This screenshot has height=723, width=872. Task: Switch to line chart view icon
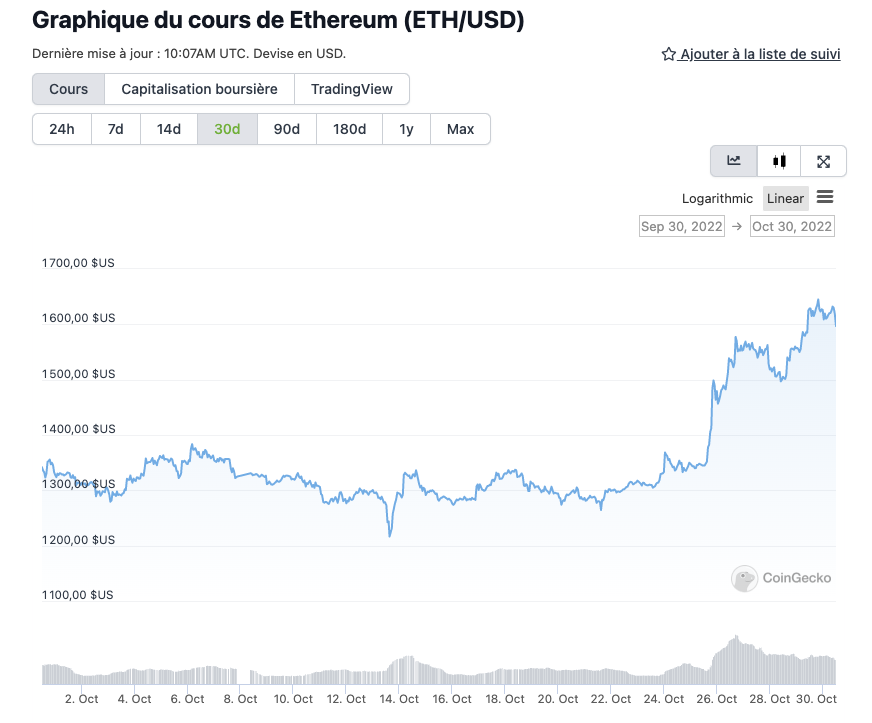(734, 161)
